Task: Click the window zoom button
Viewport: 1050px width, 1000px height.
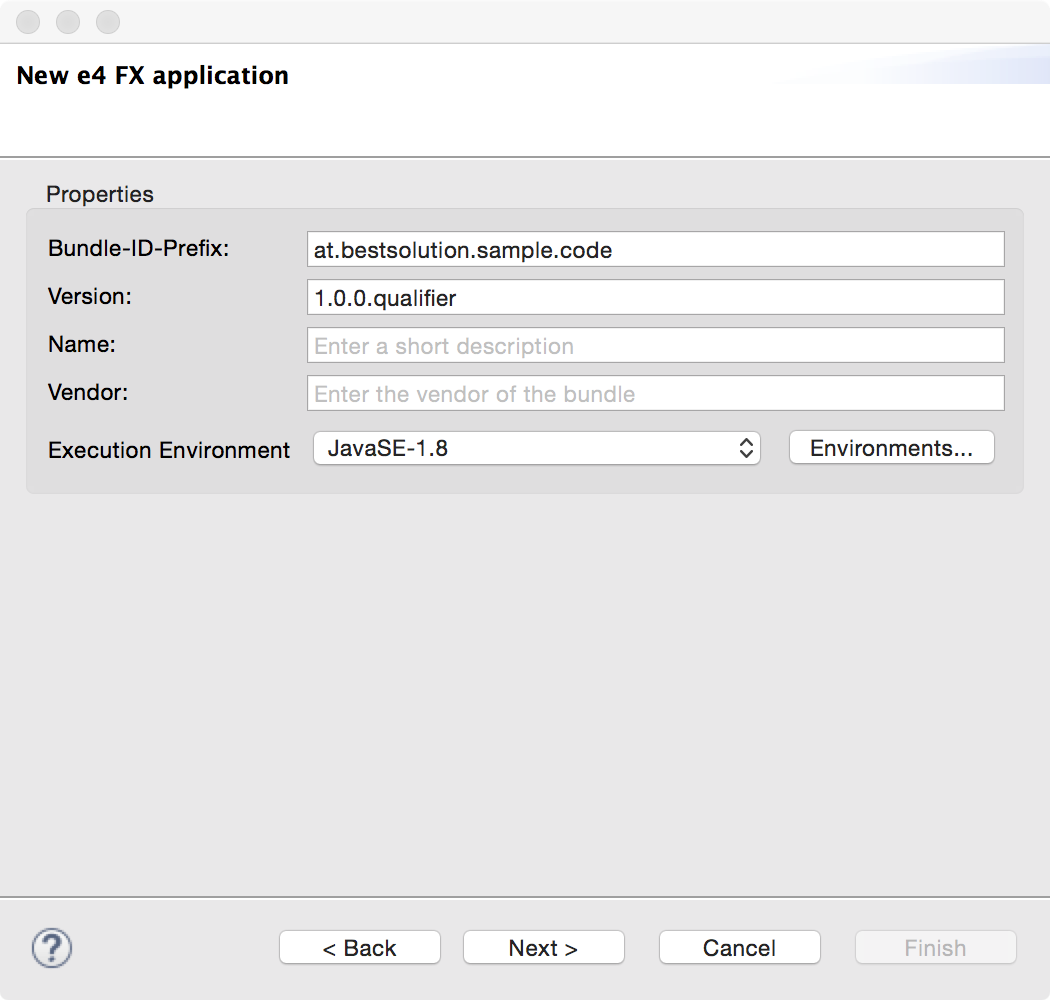Action: coord(107,21)
